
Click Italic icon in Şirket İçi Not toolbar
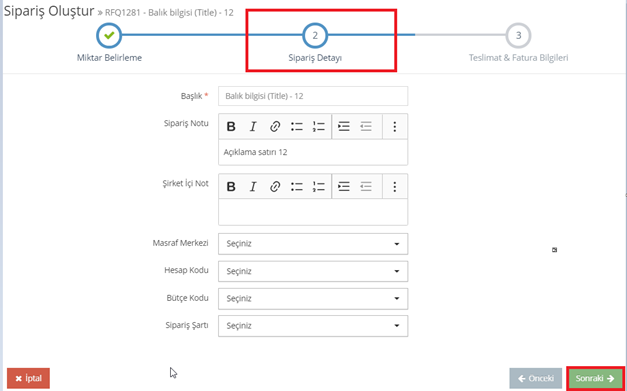253,186
